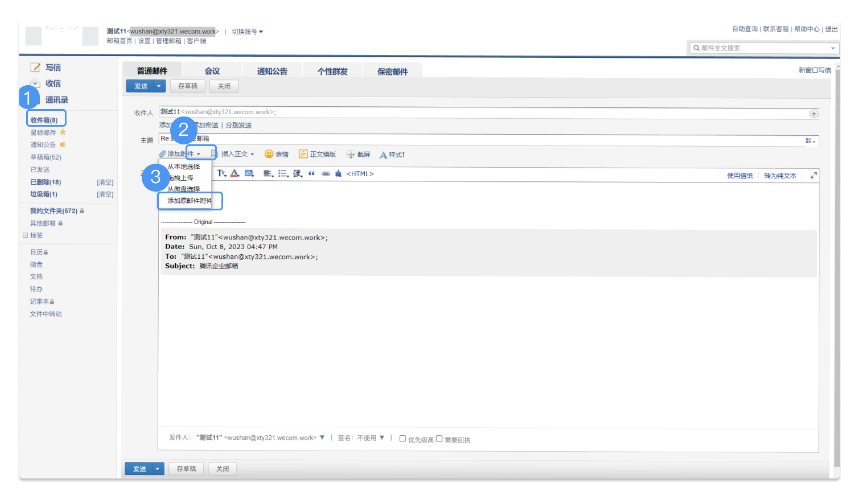
Task: Expand the editor to full screen
Action: 814,174
